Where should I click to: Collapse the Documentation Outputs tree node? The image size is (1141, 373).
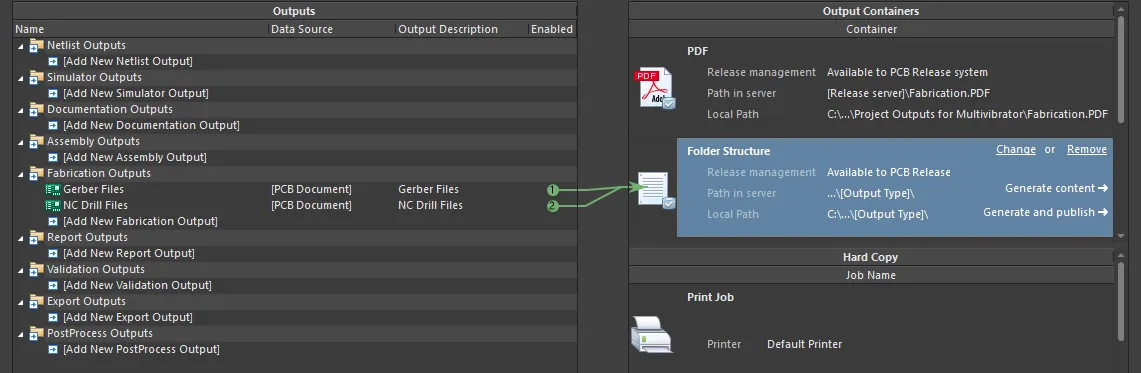click(20, 110)
